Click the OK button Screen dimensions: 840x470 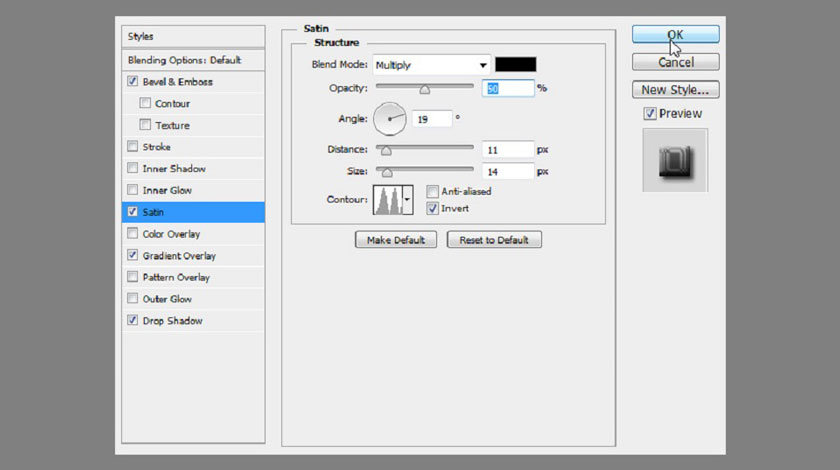676,34
